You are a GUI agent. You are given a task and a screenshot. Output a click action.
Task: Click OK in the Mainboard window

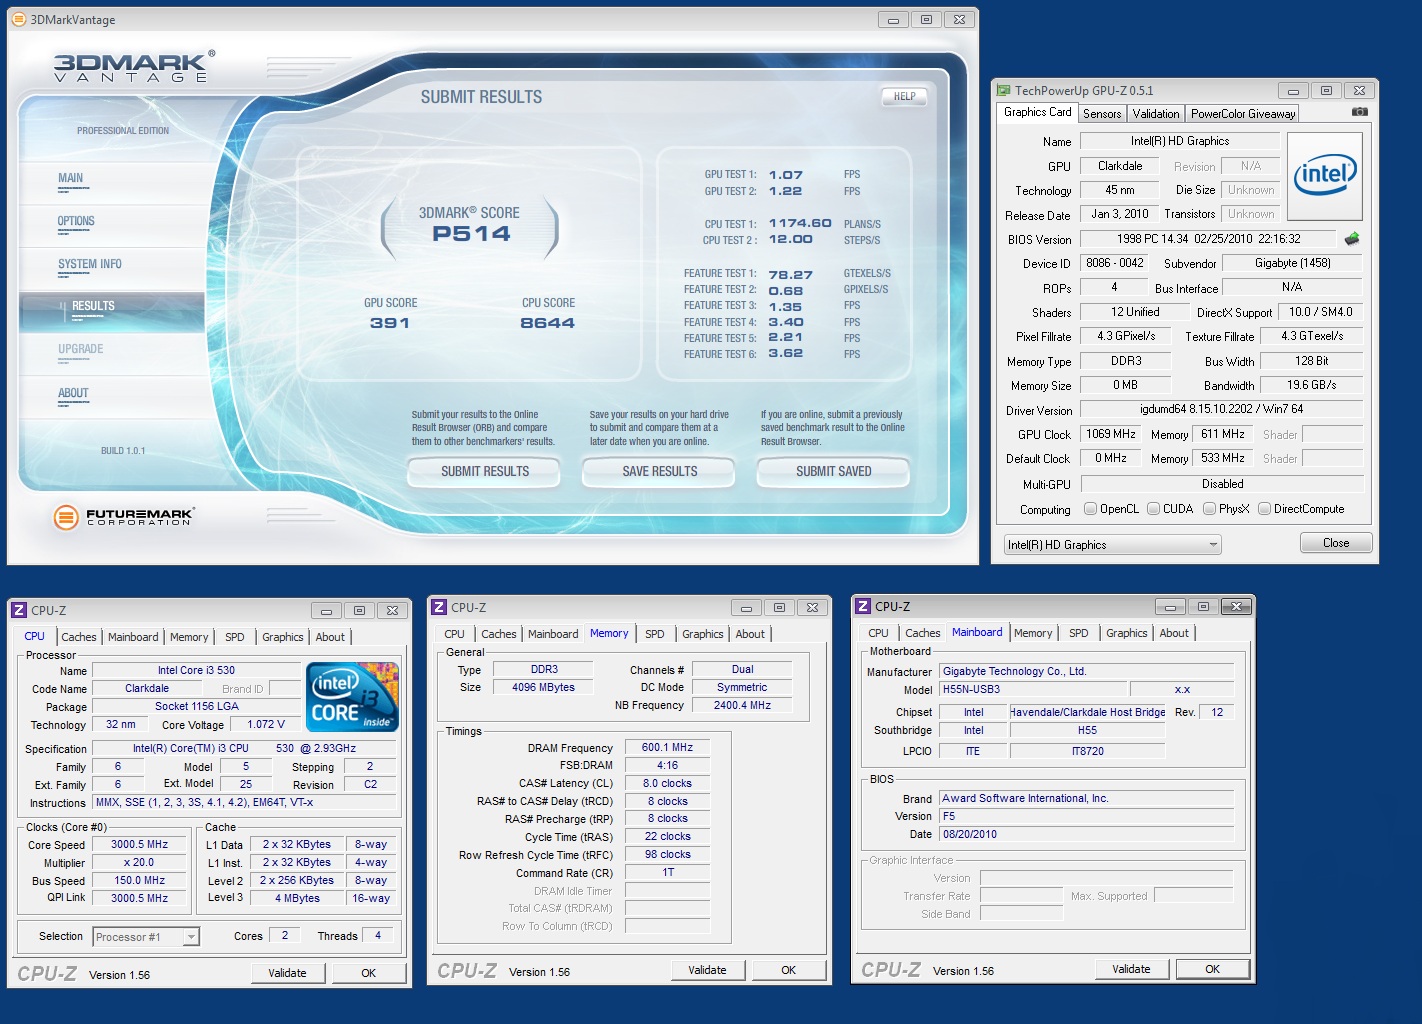[1213, 969]
